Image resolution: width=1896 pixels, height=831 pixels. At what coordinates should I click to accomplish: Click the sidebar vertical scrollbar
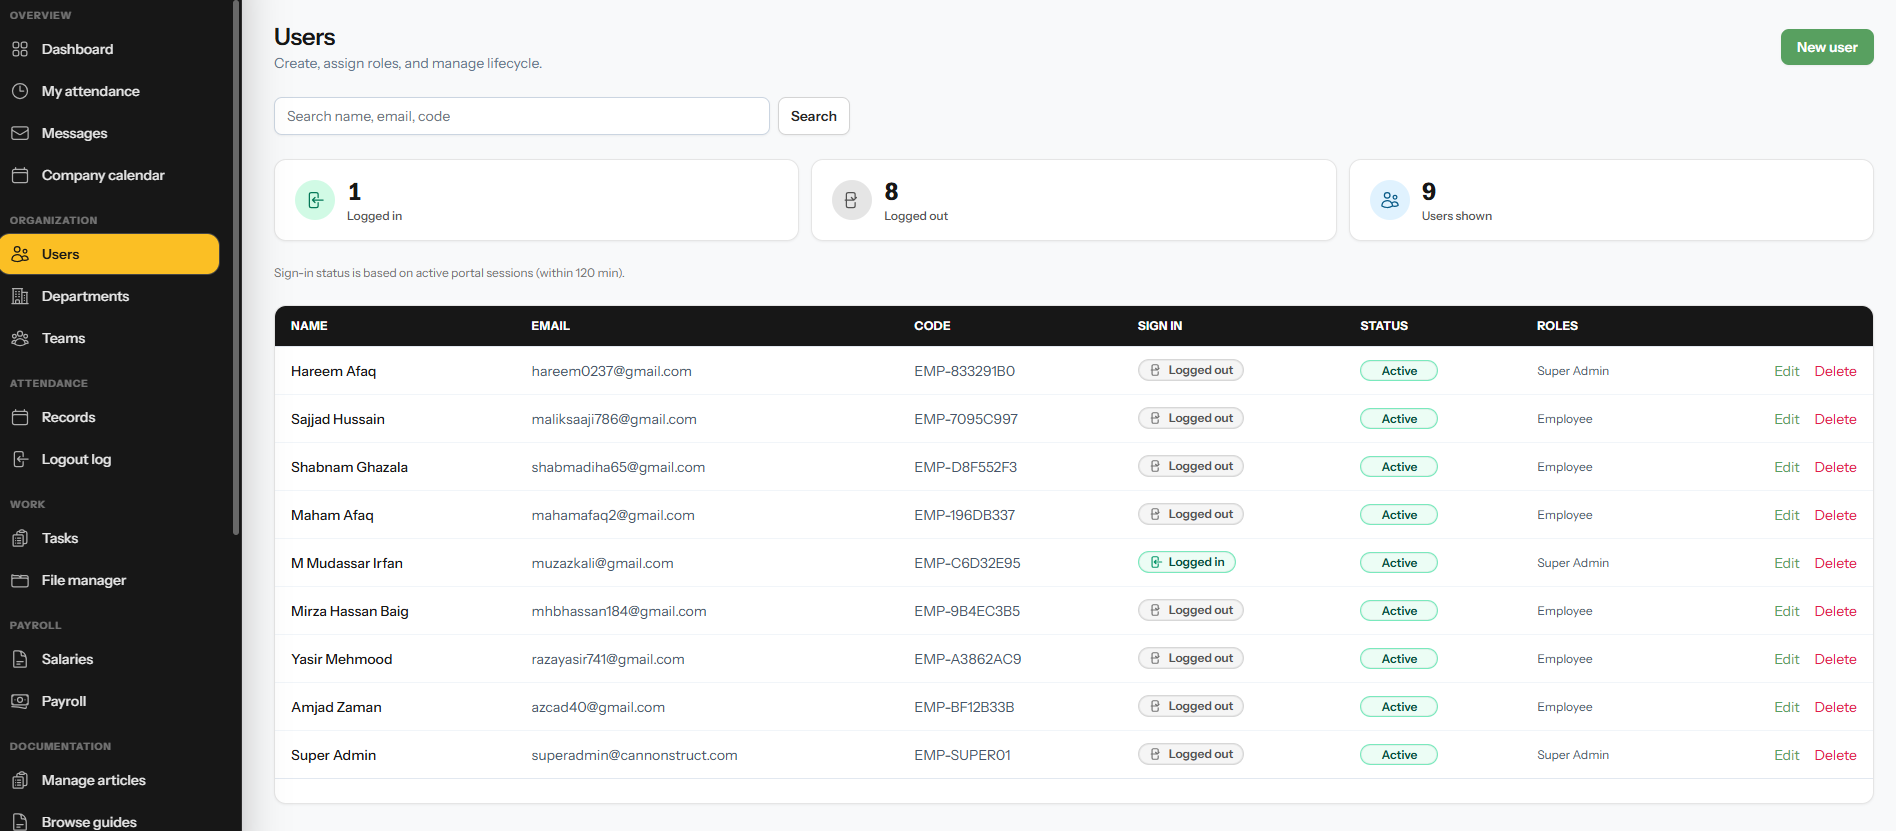[236, 268]
